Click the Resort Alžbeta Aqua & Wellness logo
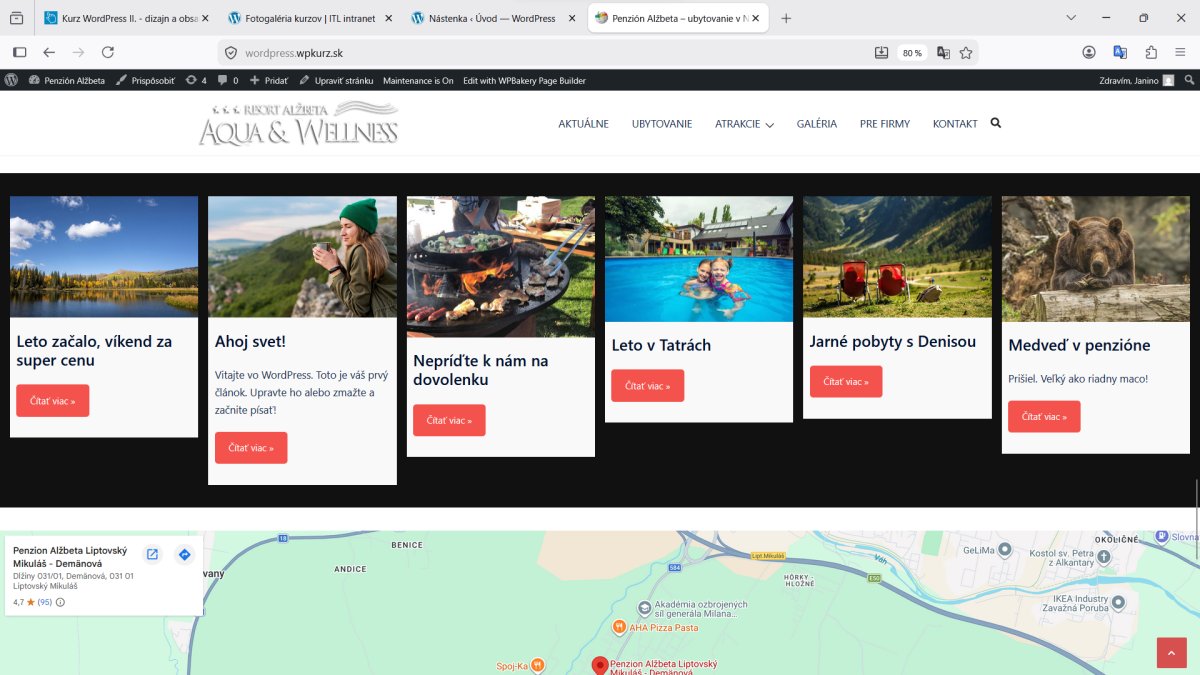1200x675 pixels. (299, 123)
